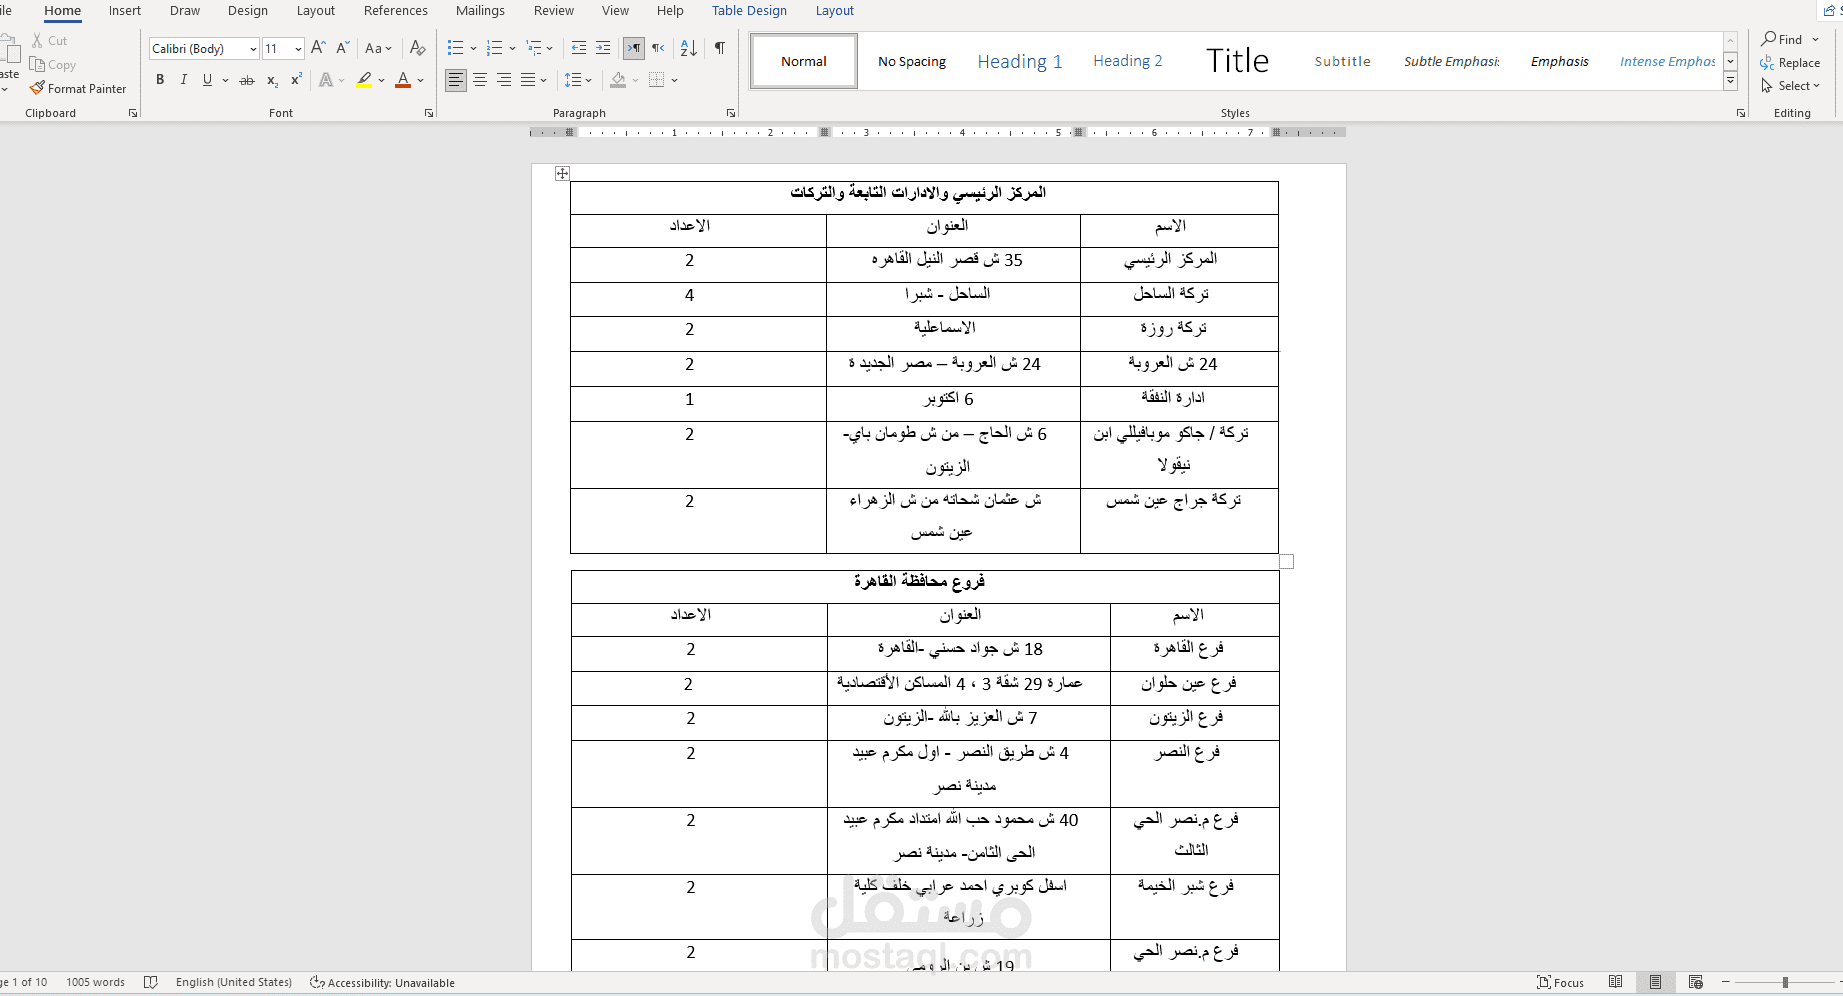
Task: Click the Format Painter tool
Action: click(78, 89)
